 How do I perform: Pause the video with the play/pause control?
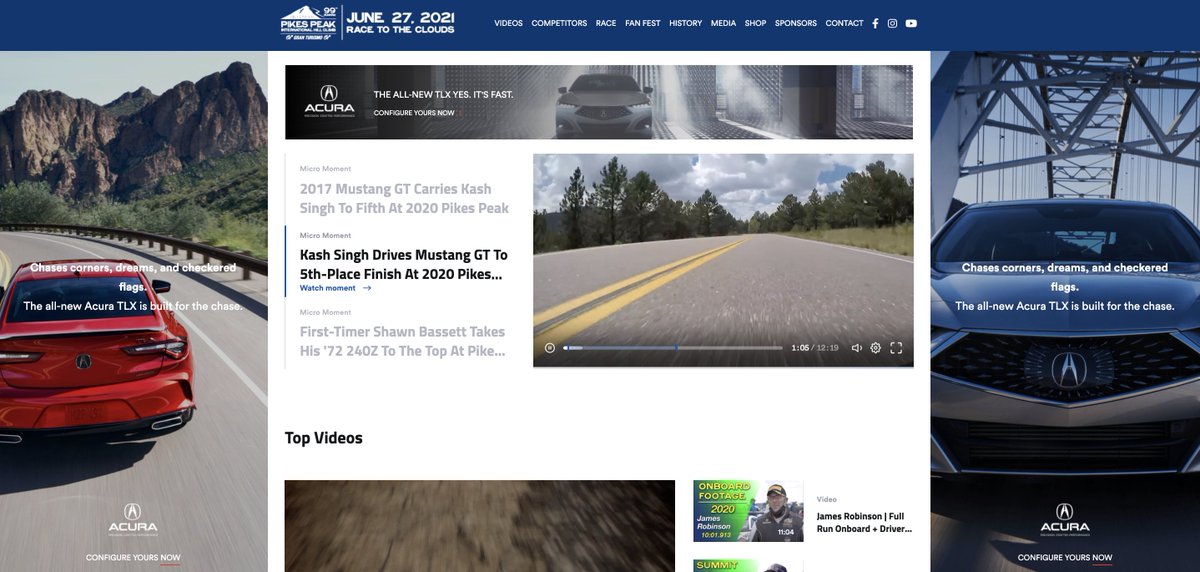550,348
